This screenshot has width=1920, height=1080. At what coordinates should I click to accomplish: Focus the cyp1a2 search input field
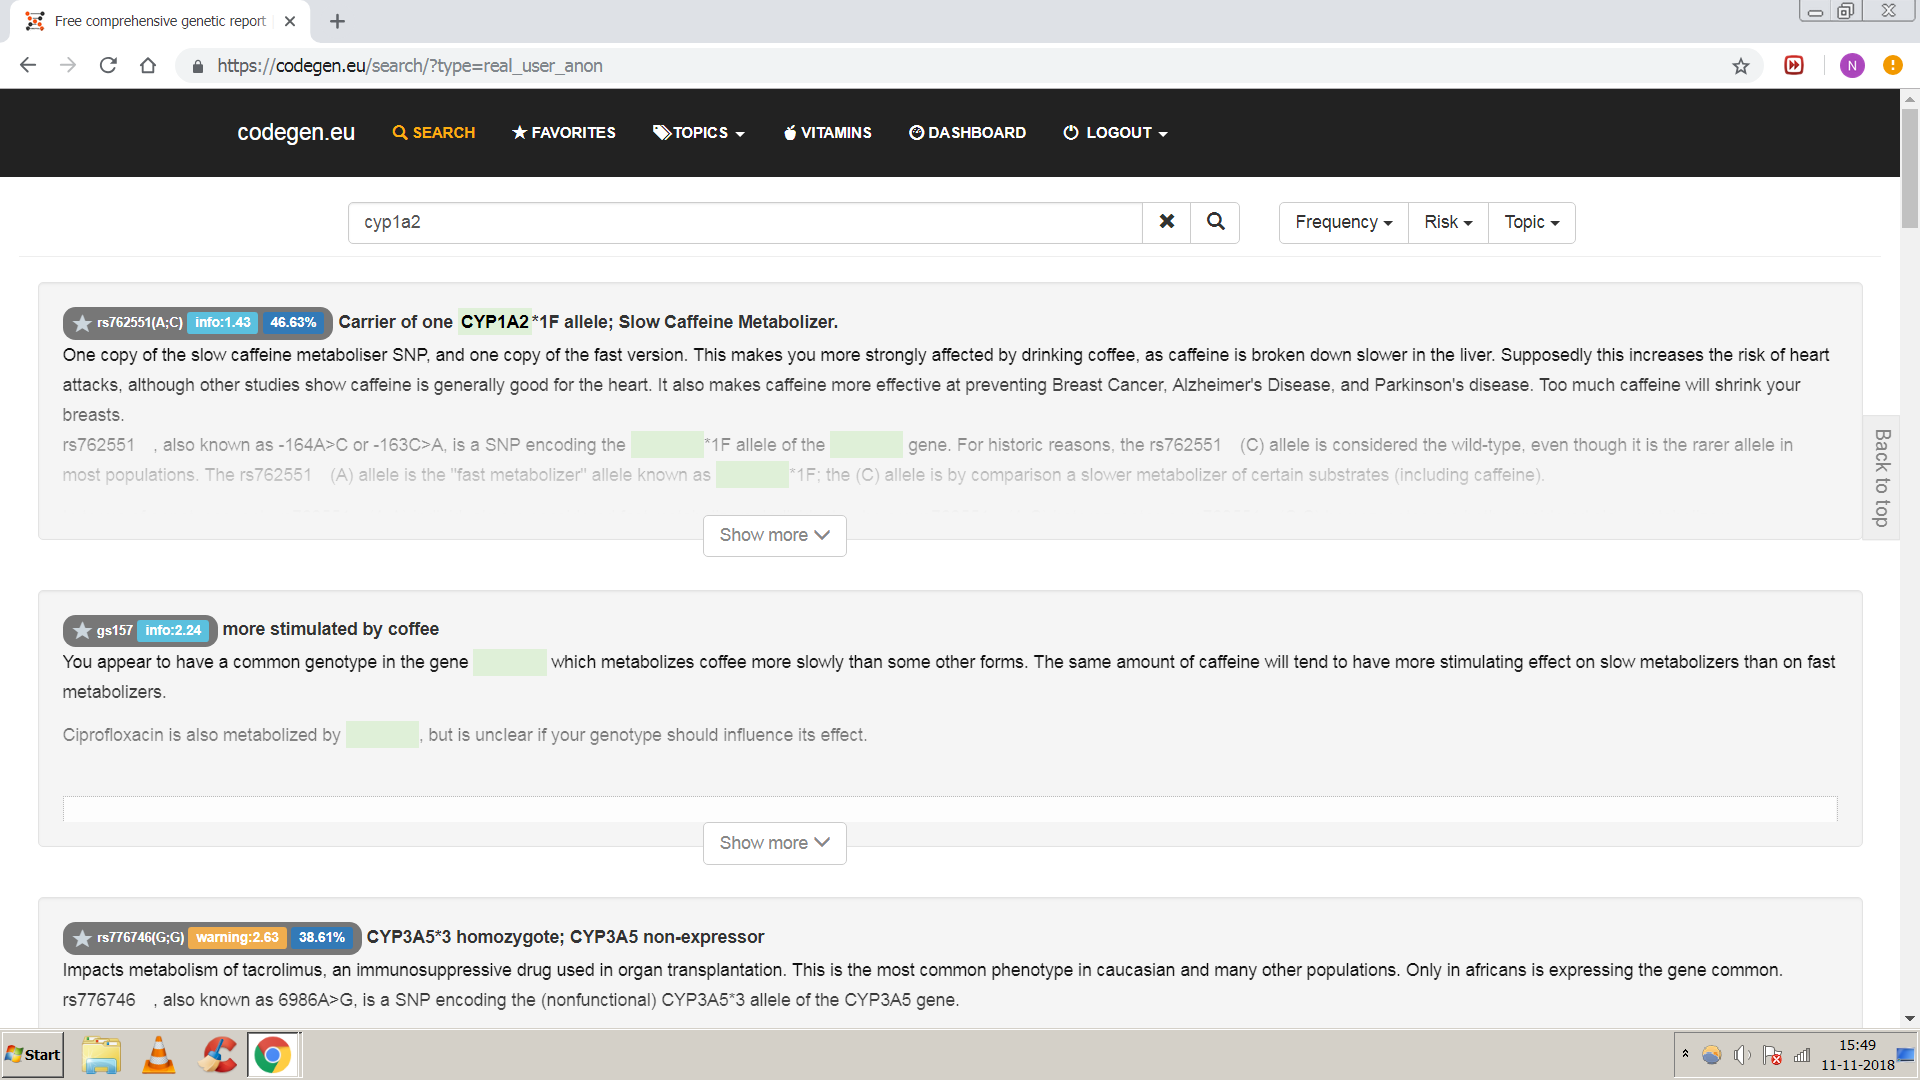(745, 222)
